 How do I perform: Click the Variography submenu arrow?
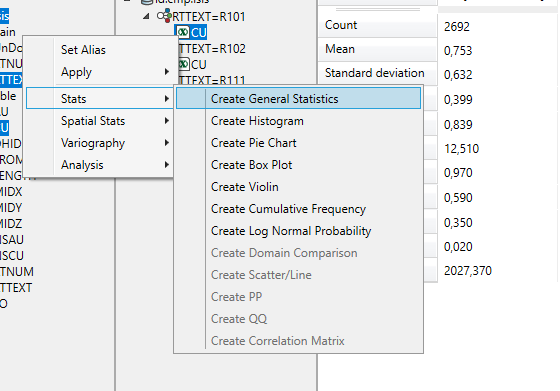point(166,143)
